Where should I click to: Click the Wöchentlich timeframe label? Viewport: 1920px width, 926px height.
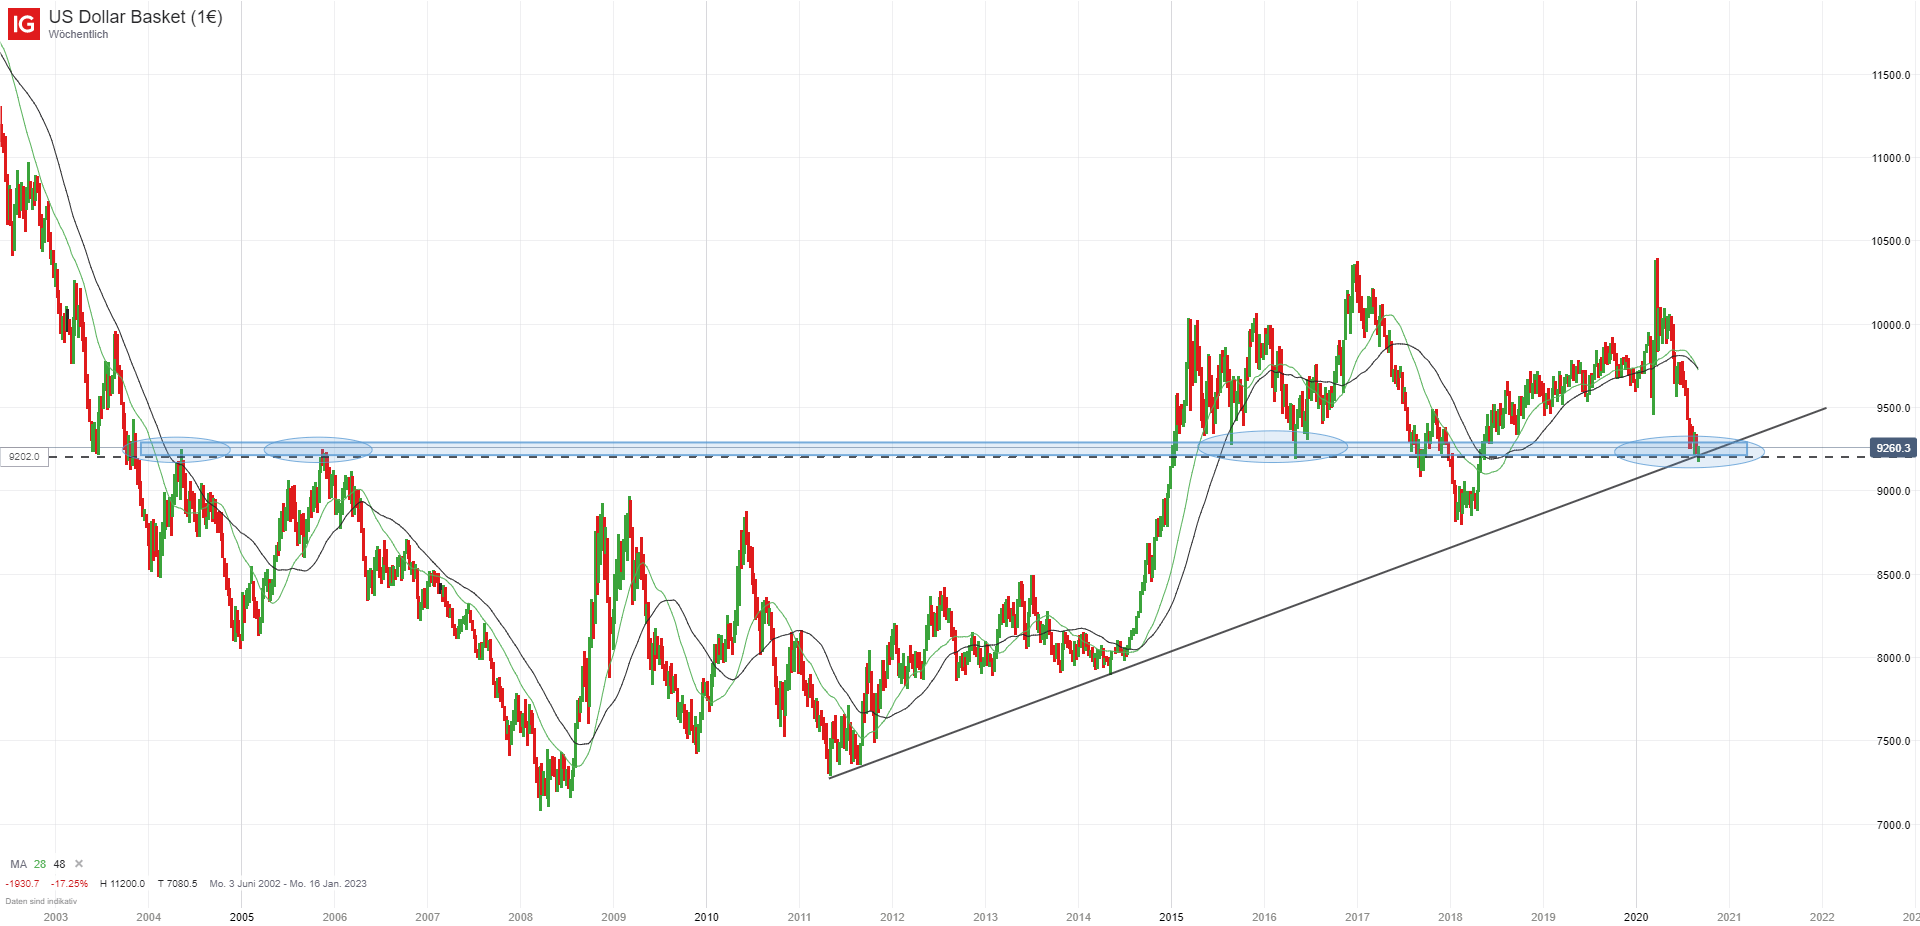coord(78,35)
